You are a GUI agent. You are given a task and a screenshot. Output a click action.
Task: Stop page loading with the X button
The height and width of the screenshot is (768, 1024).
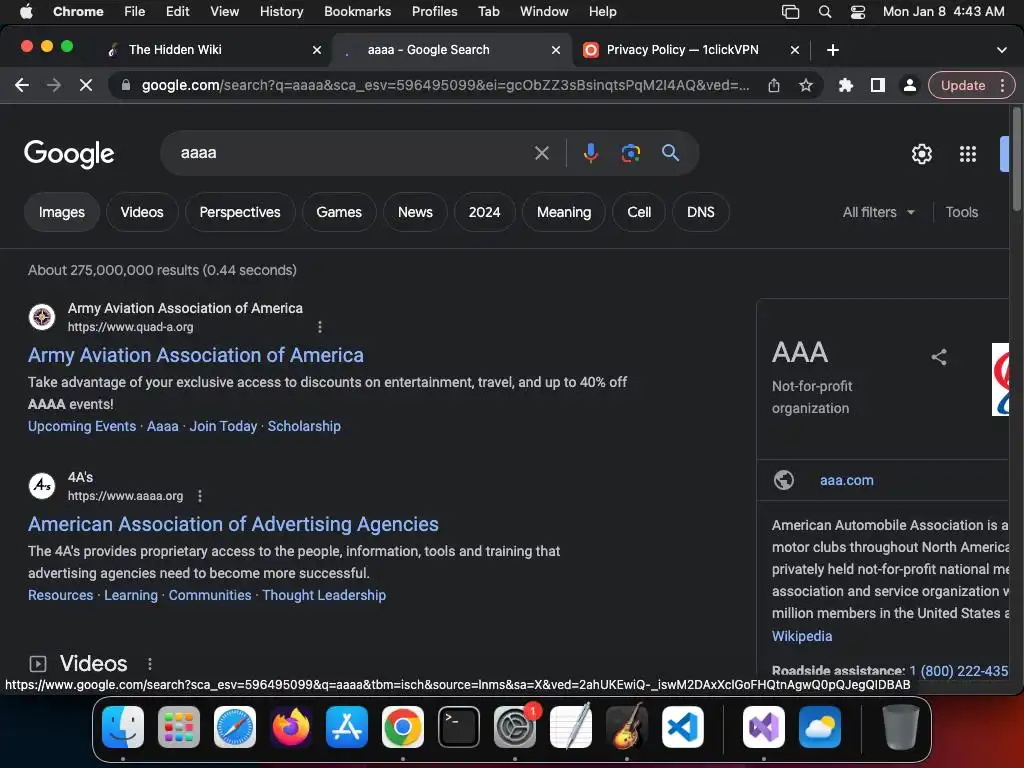coord(86,85)
